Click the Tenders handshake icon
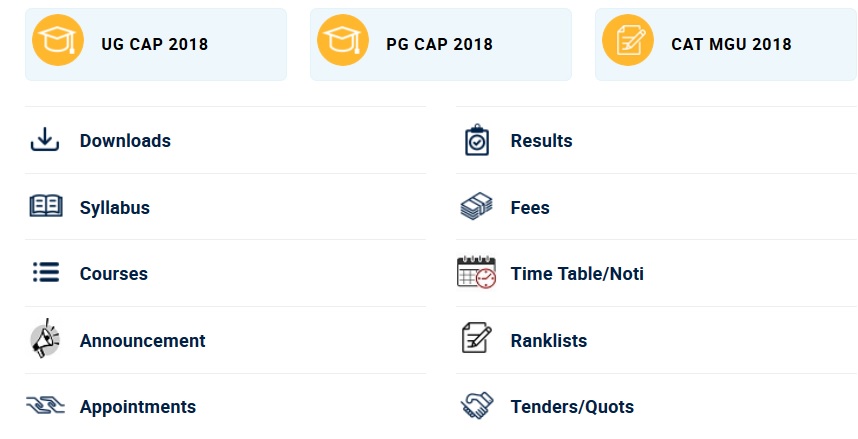 pyautogui.click(x=477, y=406)
